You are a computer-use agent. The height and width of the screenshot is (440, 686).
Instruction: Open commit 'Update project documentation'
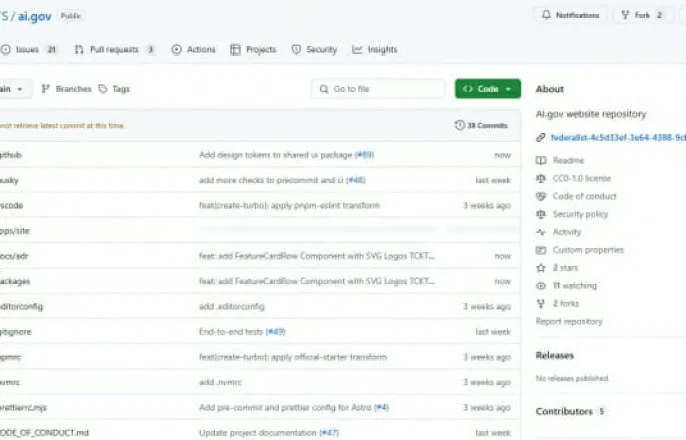click(258, 433)
